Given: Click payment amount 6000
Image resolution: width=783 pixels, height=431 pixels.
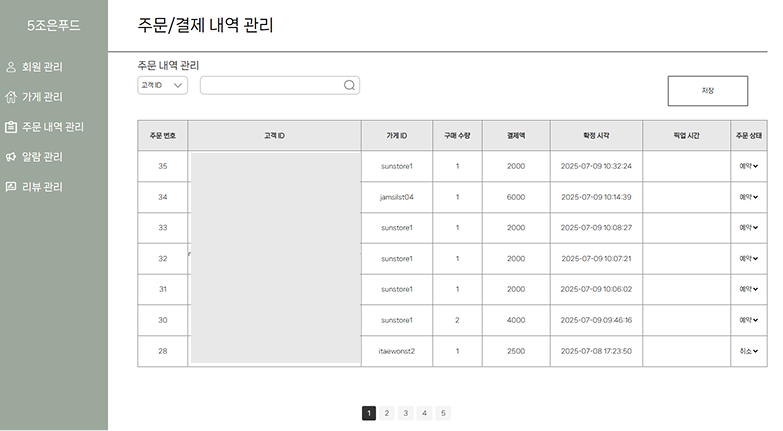Looking at the screenshot, I should coord(516,197).
